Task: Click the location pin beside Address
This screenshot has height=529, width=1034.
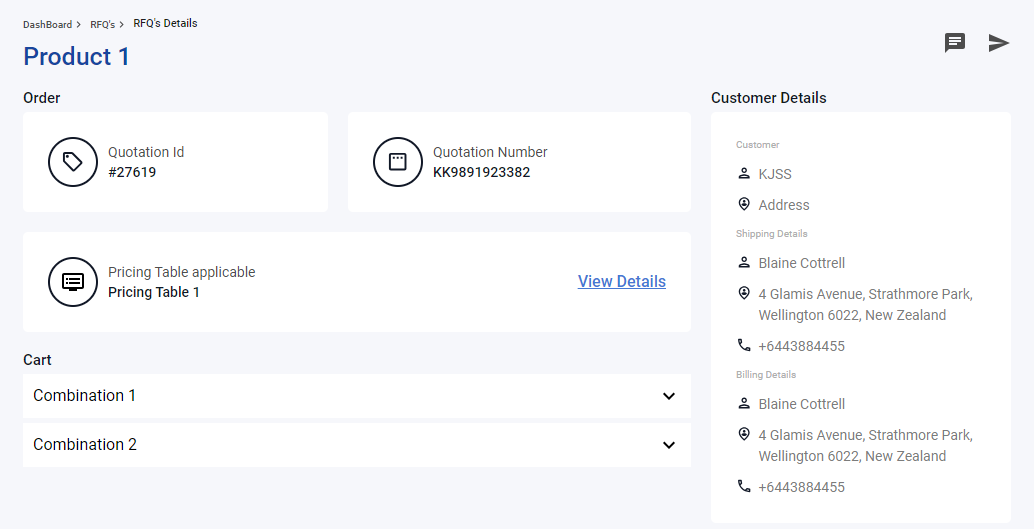Action: [744, 204]
